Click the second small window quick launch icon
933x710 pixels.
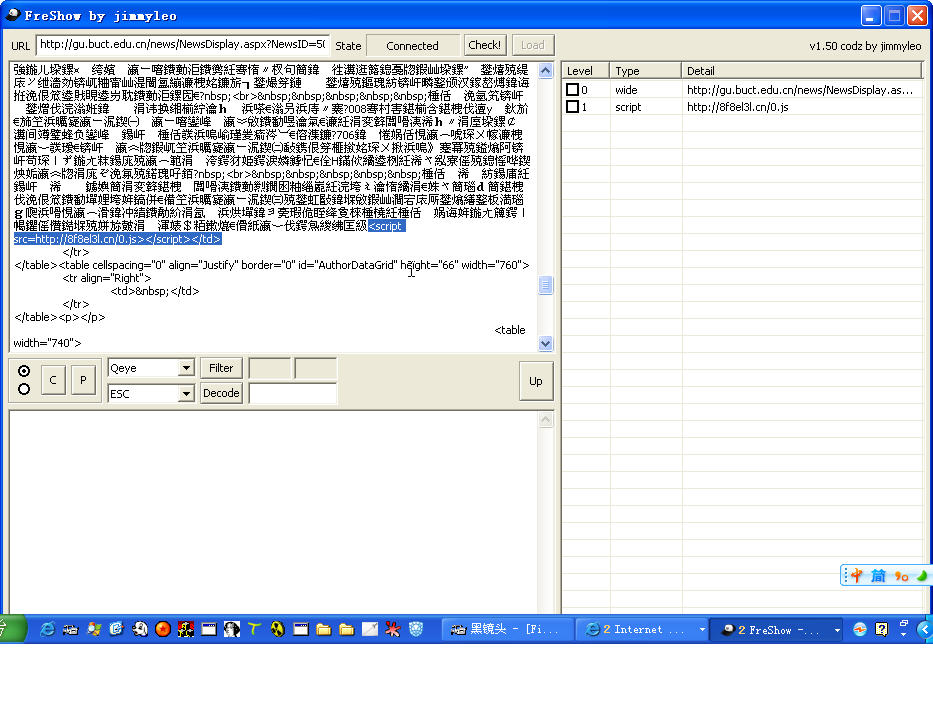[301, 629]
